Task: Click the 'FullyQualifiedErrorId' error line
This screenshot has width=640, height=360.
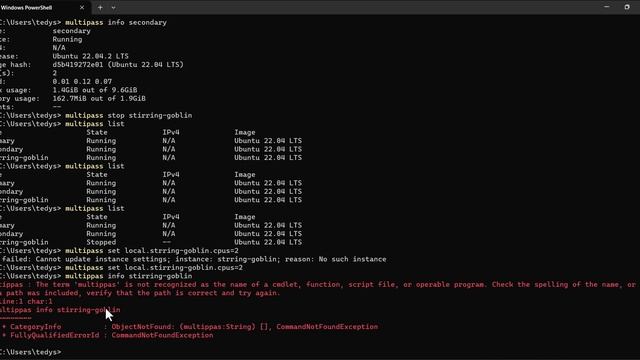Action: coord(107,336)
